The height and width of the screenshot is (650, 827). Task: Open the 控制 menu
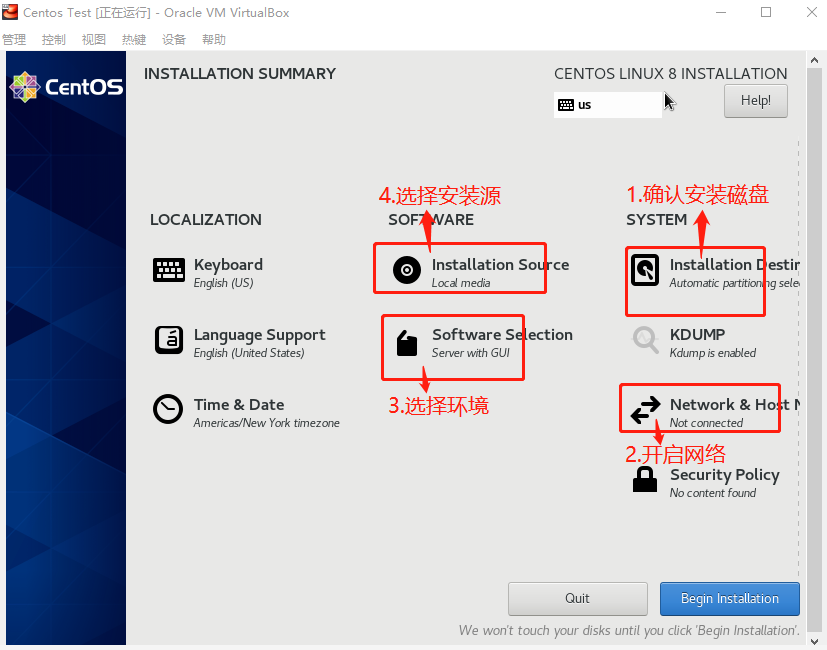54,40
